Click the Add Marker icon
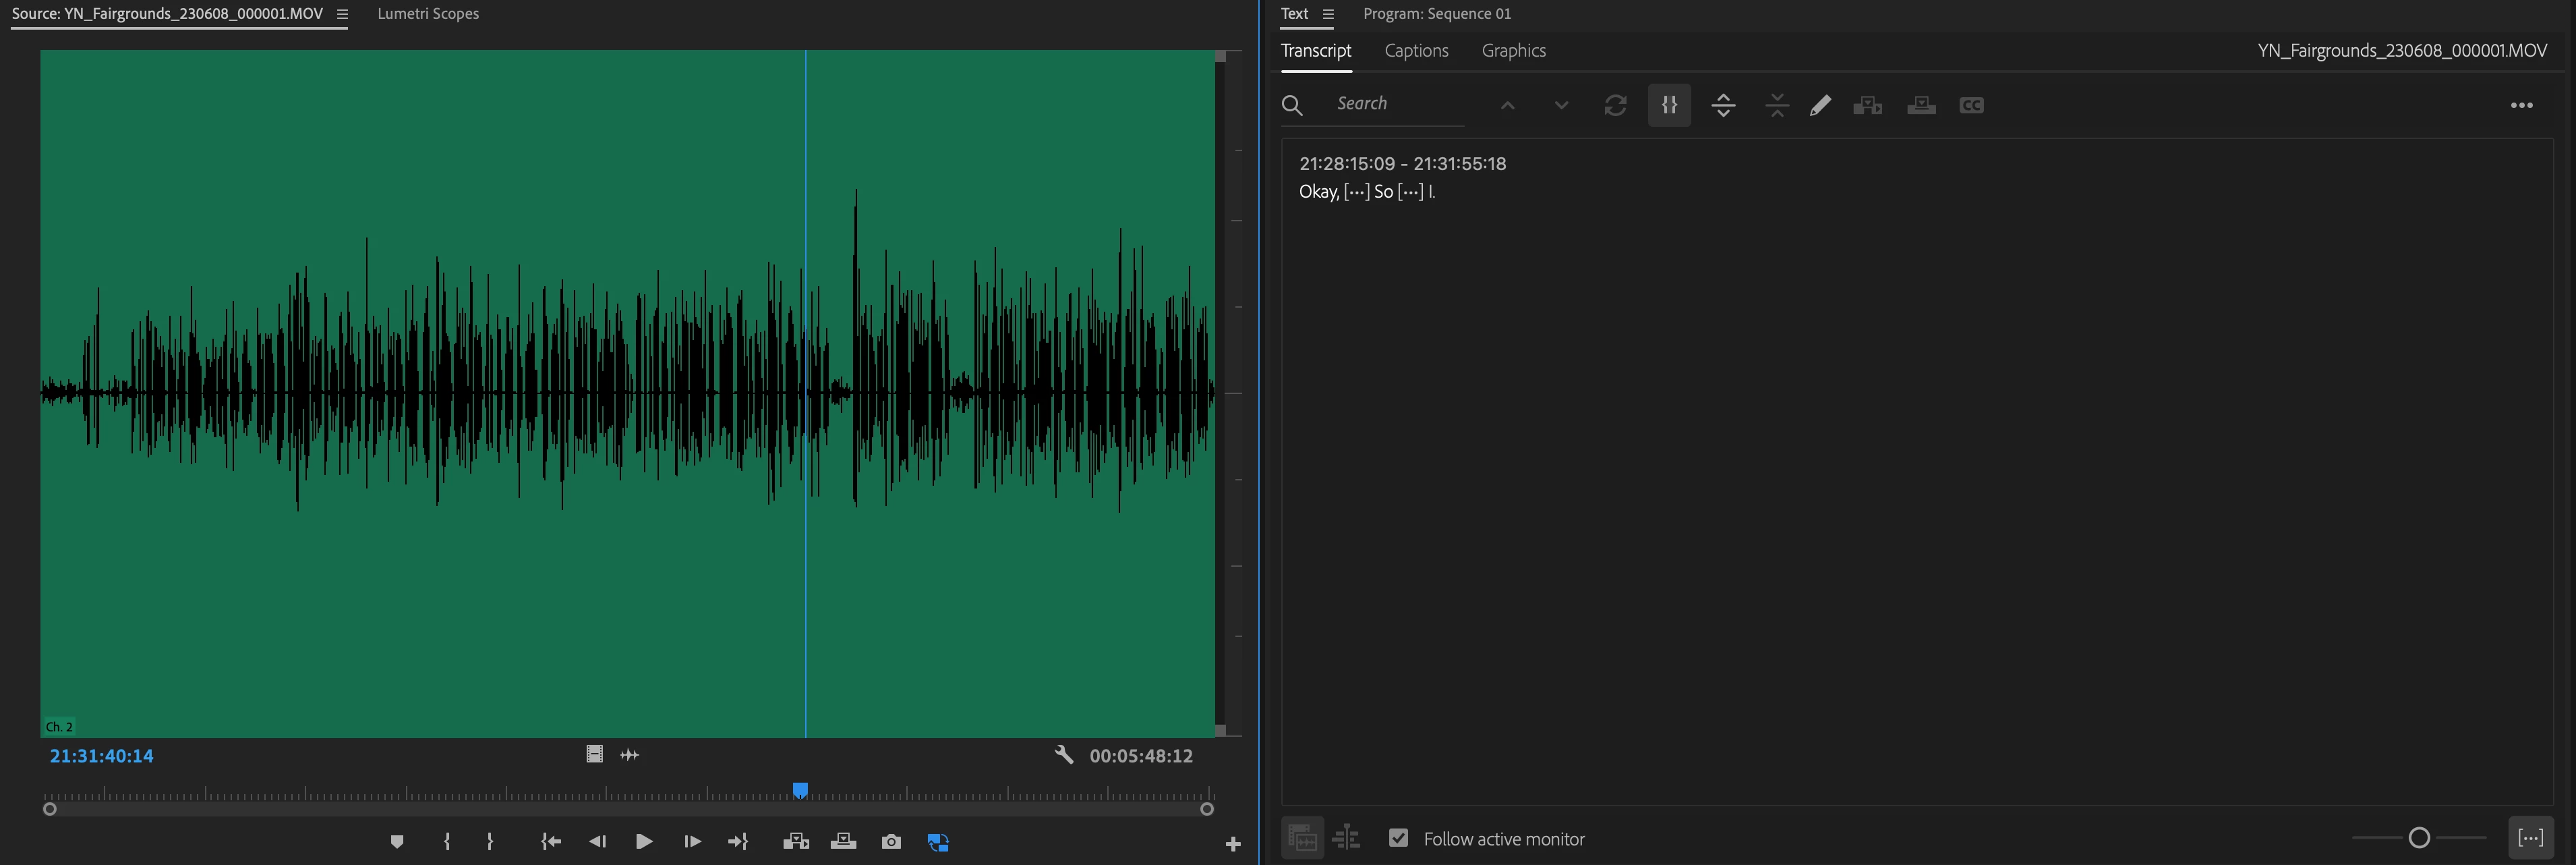This screenshot has height=865, width=2576. pos(397,842)
